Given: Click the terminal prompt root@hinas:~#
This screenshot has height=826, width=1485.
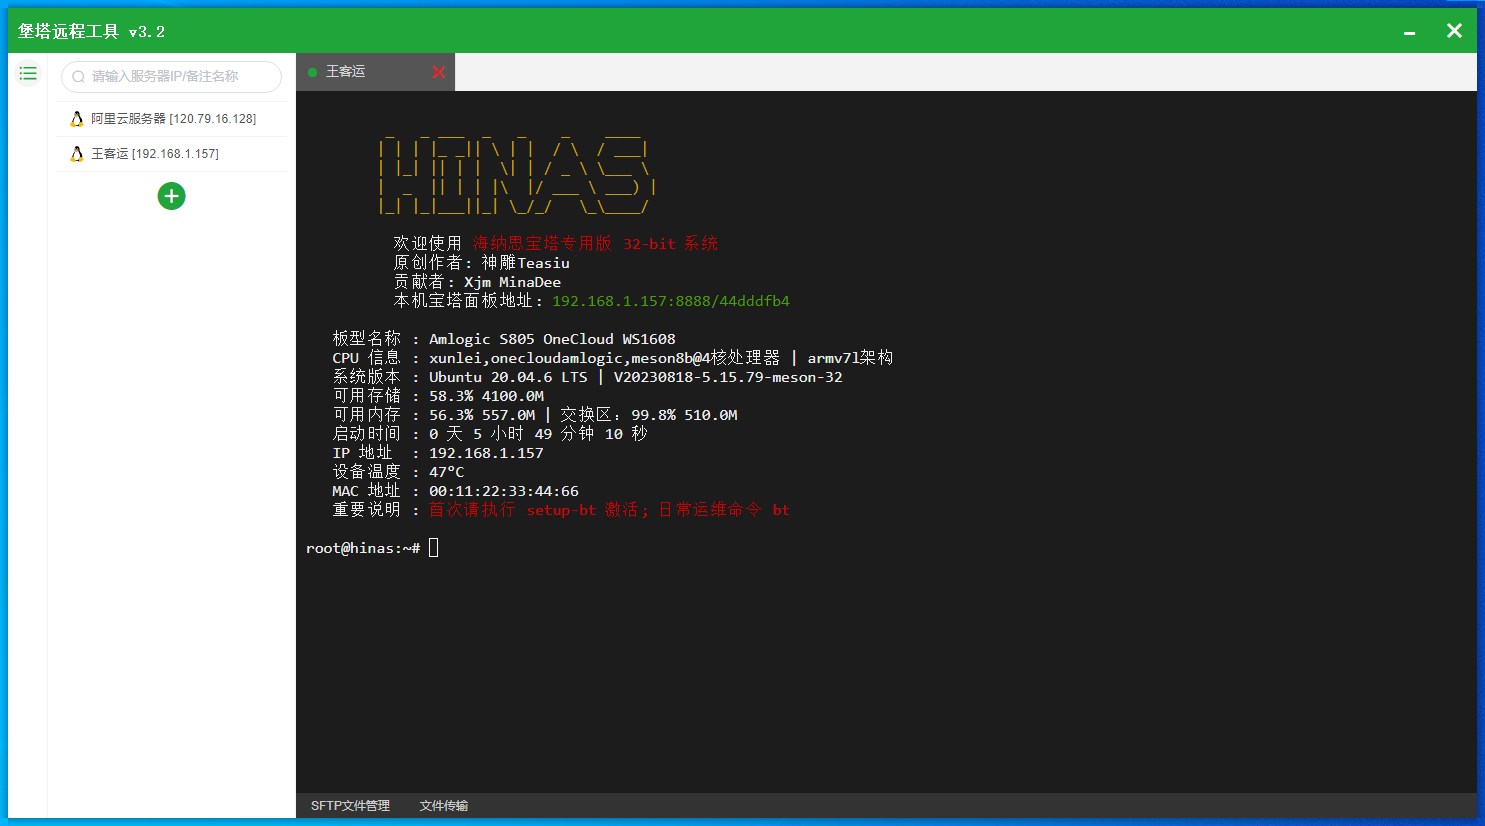Looking at the screenshot, I should (x=363, y=548).
